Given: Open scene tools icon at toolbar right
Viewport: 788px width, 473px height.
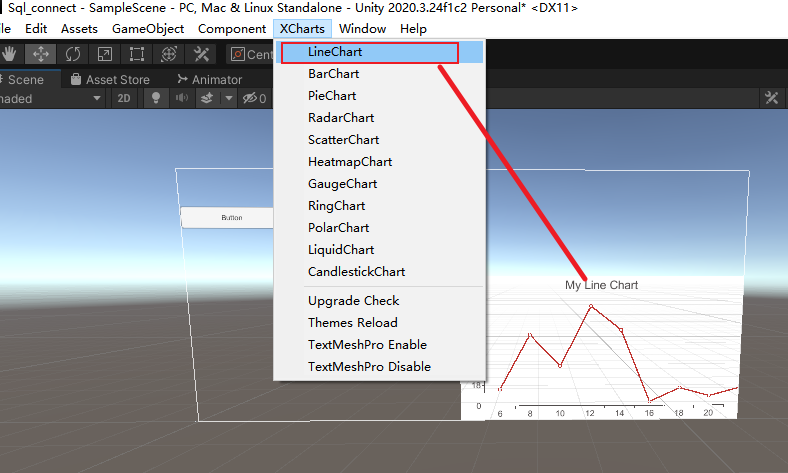Looking at the screenshot, I should coord(771,98).
